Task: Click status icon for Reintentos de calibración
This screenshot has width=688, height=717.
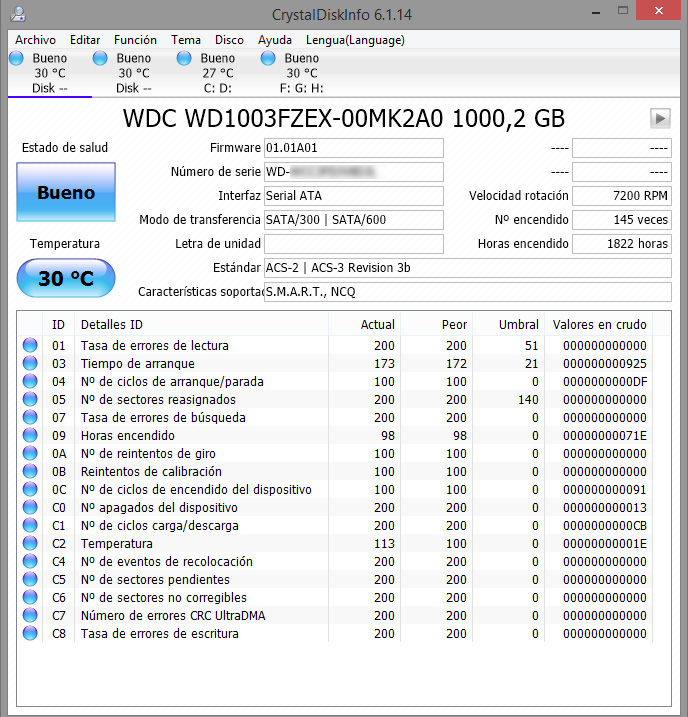Action: coord(30,471)
